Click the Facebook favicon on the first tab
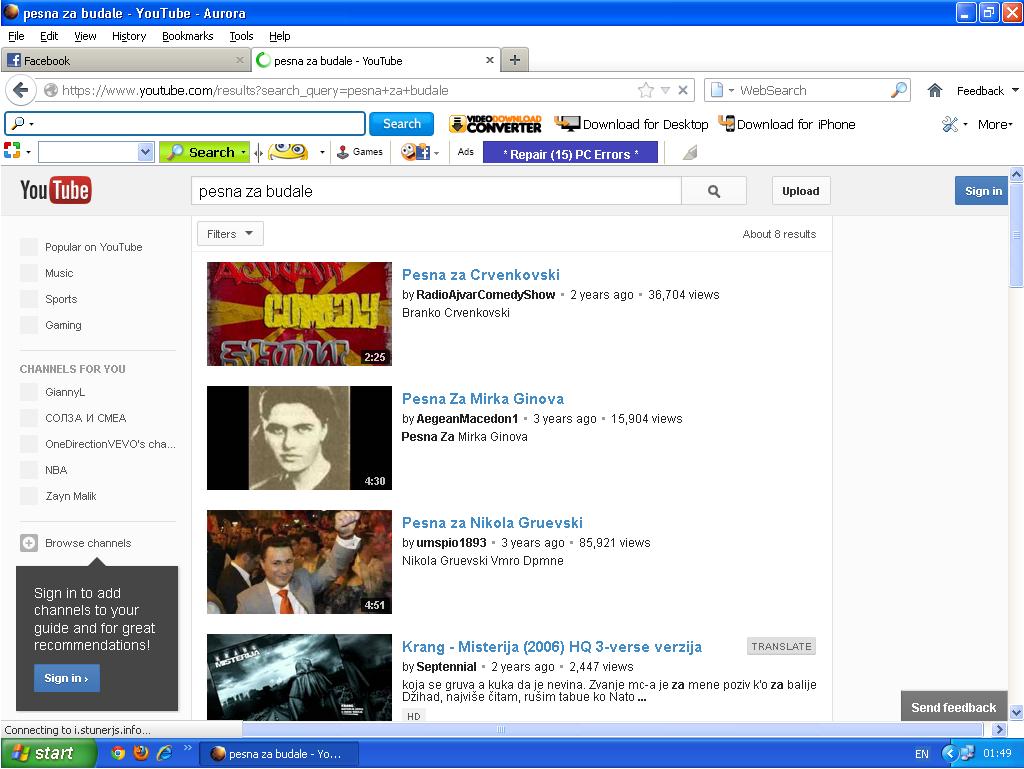 pos(14,60)
